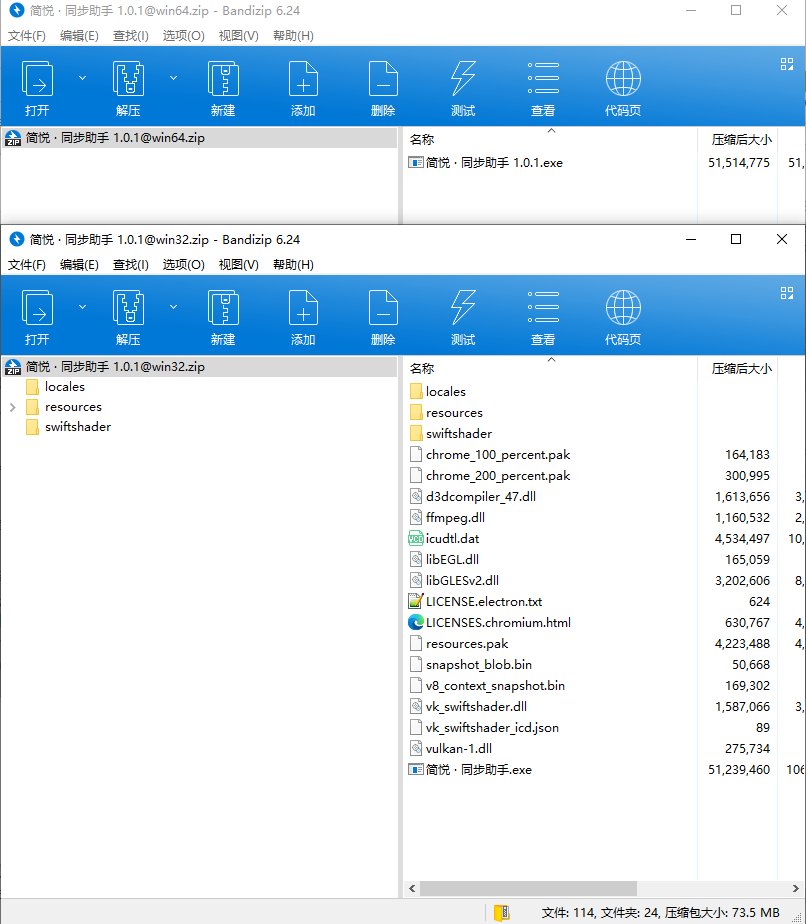Open 文件(F) menu in win64 window
Image resolution: width=806 pixels, height=924 pixels.
click(27, 35)
